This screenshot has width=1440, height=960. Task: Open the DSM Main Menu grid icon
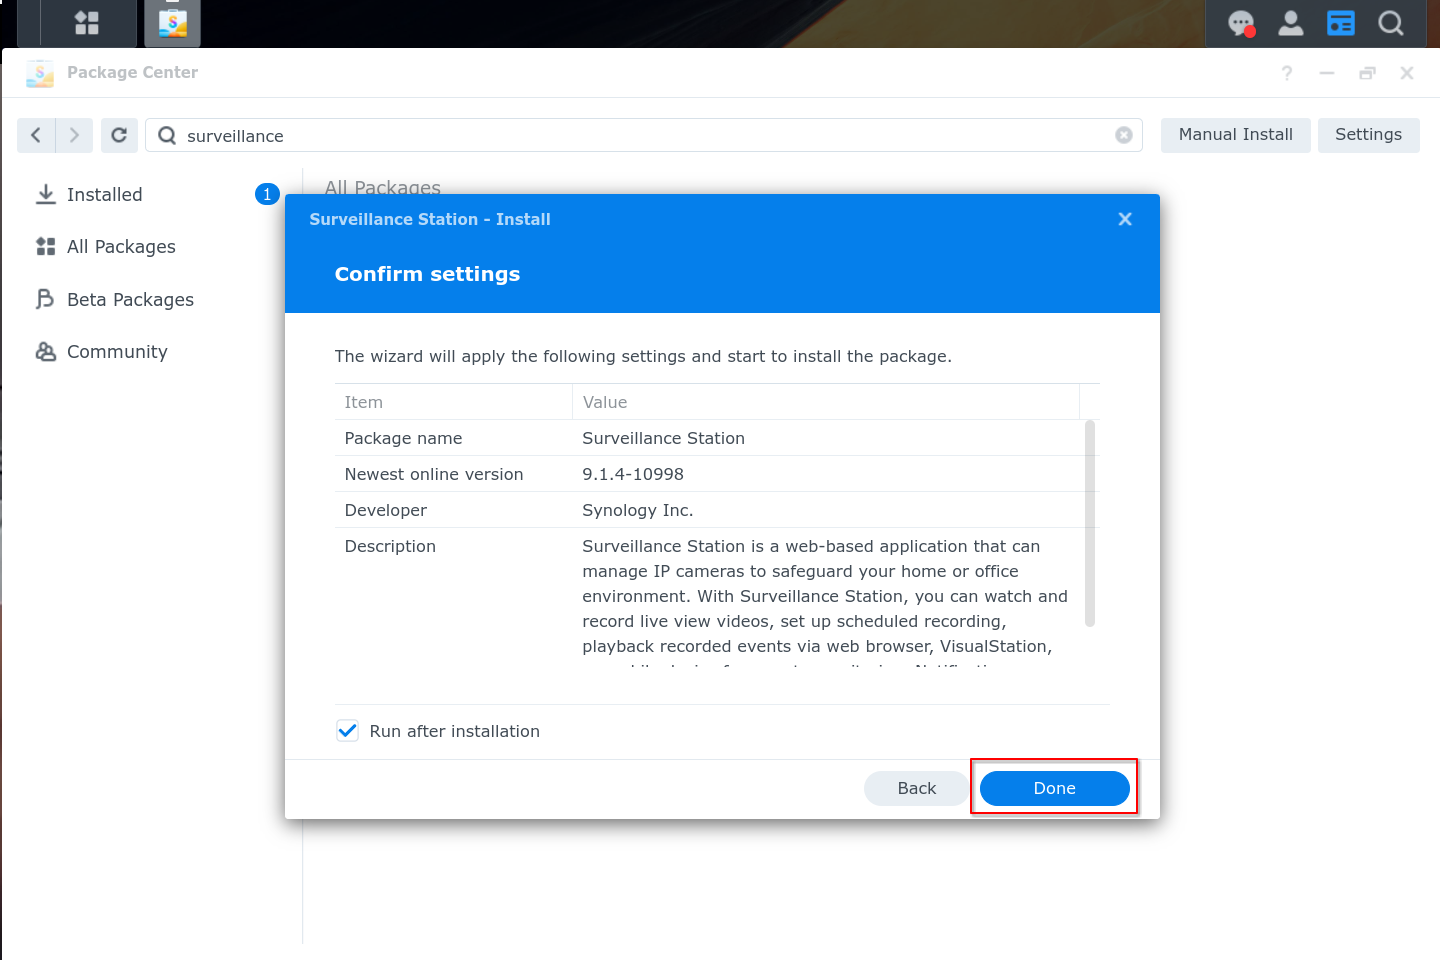87,23
